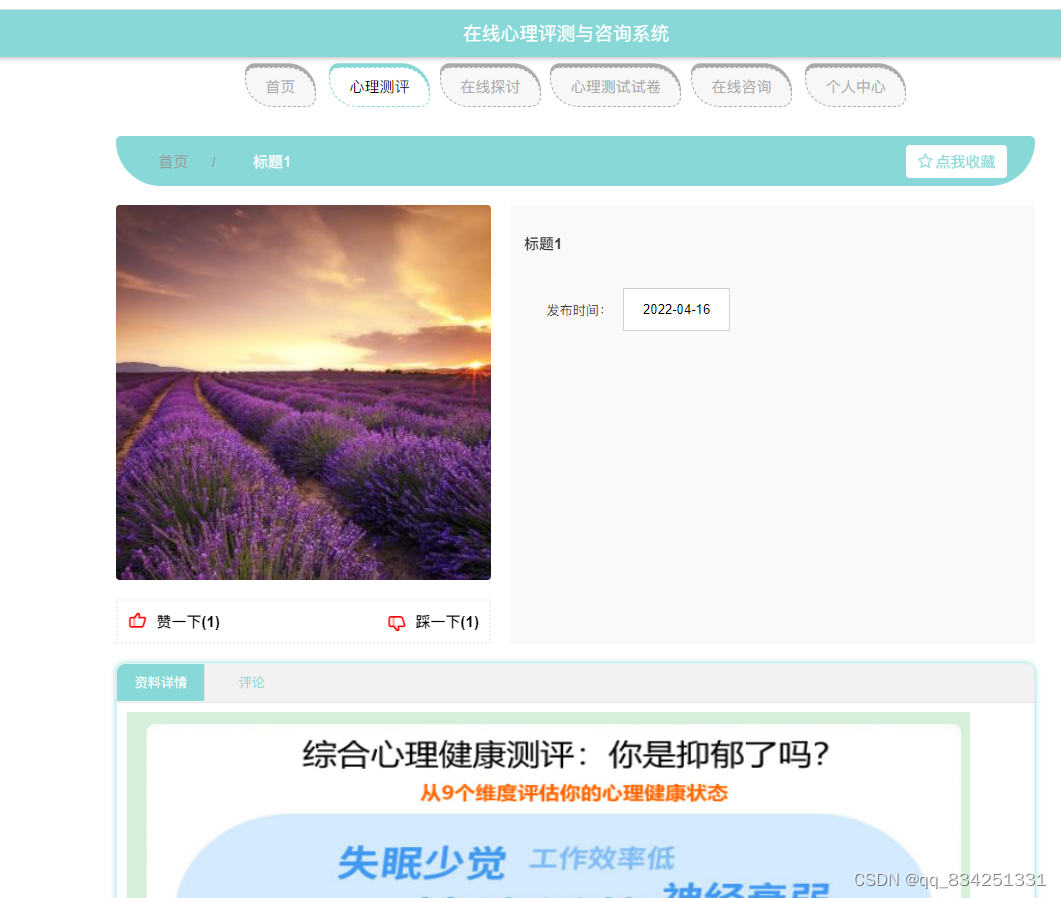Viewport: 1061px width, 898px height.
Task: Click the 首页 breadcrumb link
Action: [173, 162]
